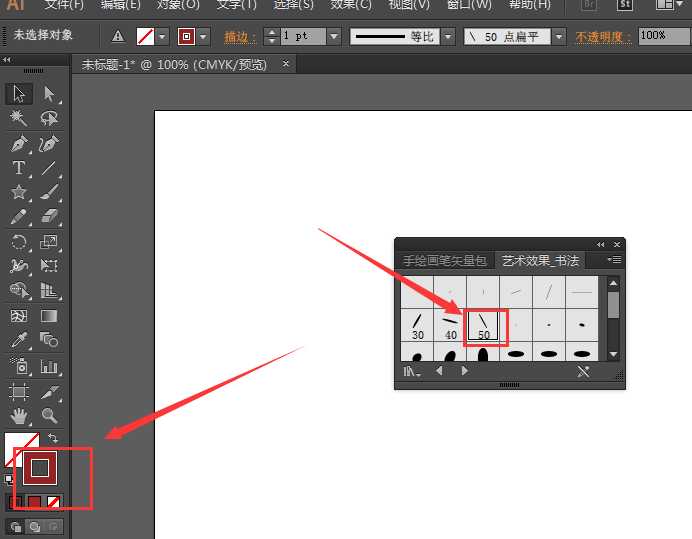Click the dark red stroke swatch
Screen dimensions: 692x539
(39, 467)
